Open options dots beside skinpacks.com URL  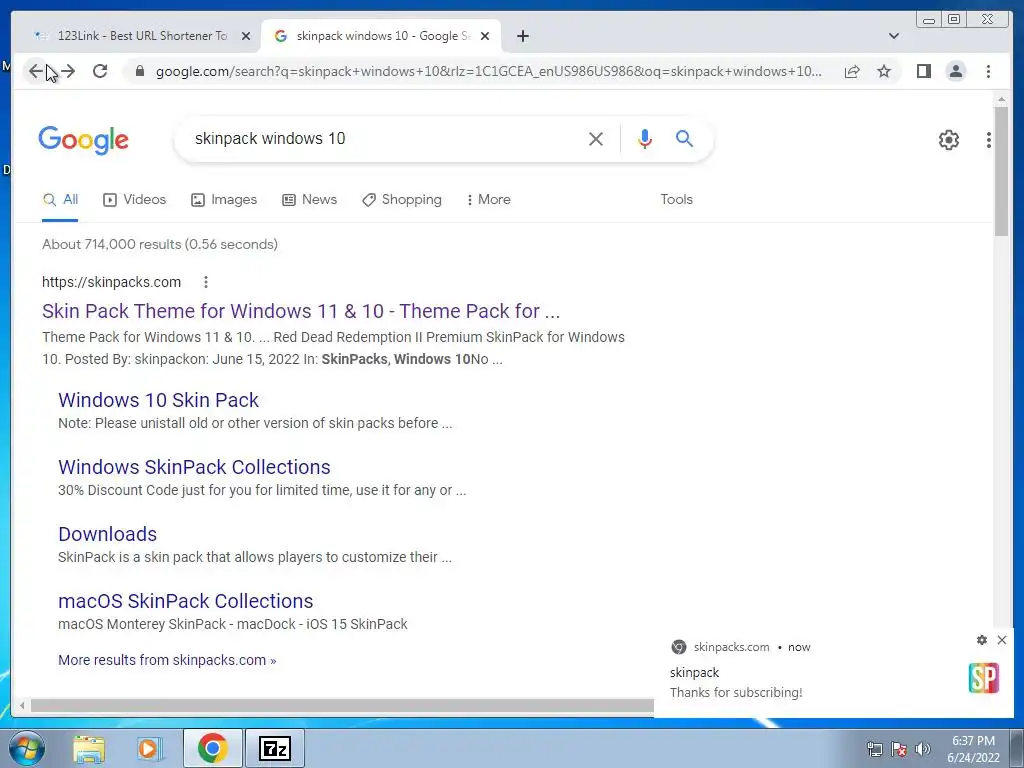click(x=206, y=282)
